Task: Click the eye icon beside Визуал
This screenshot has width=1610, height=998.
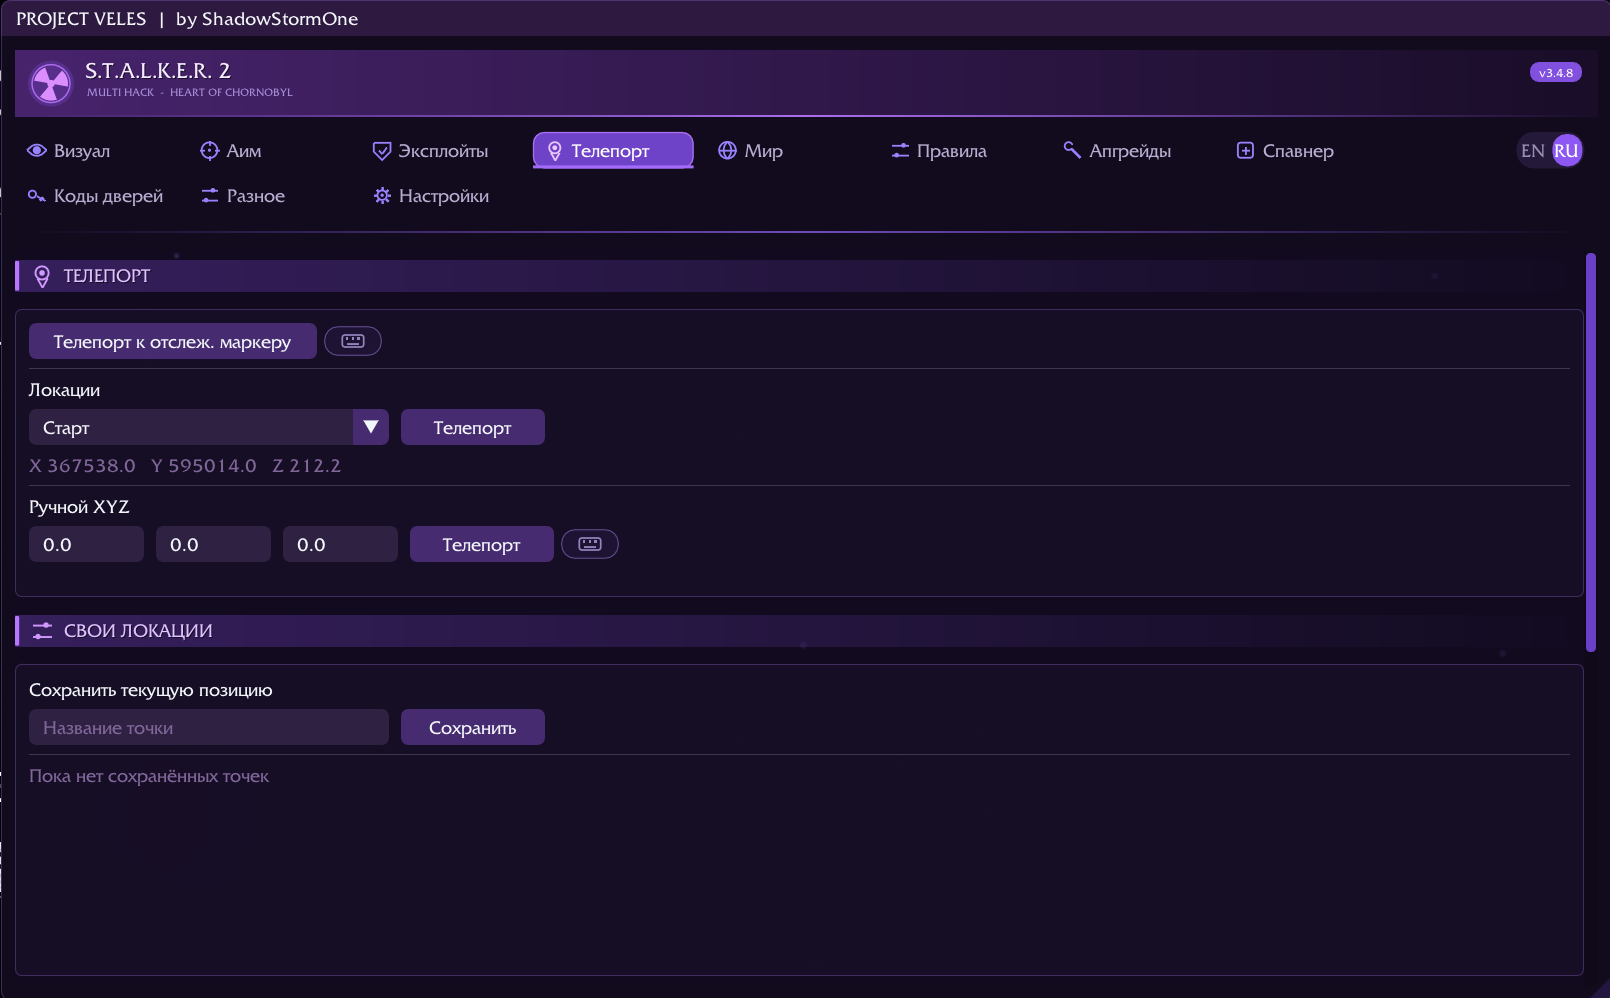Action: 37,151
